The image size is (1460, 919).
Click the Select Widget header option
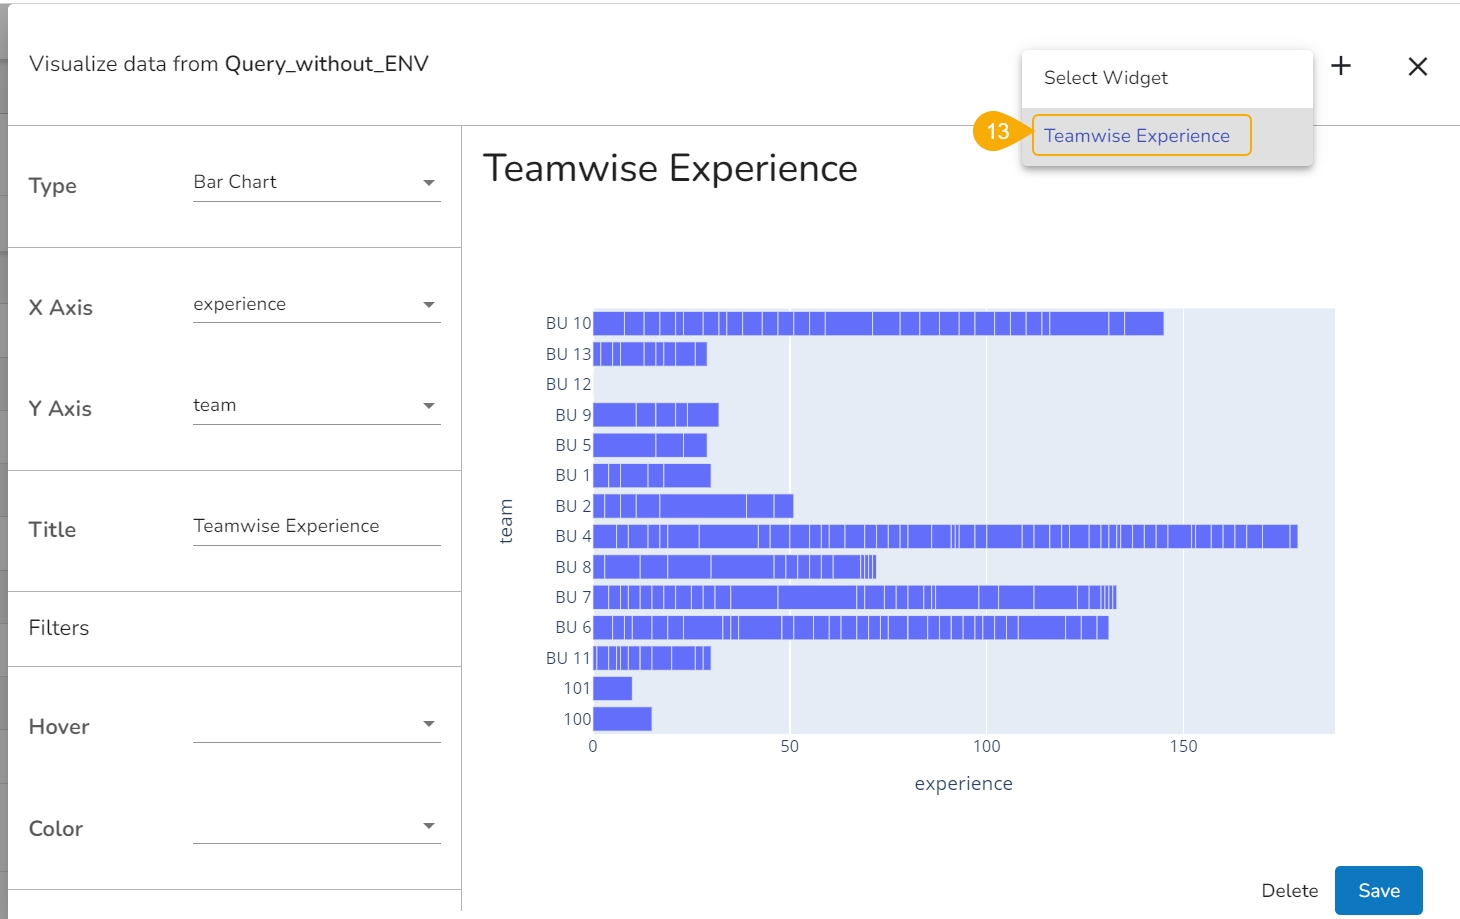point(1106,78)
